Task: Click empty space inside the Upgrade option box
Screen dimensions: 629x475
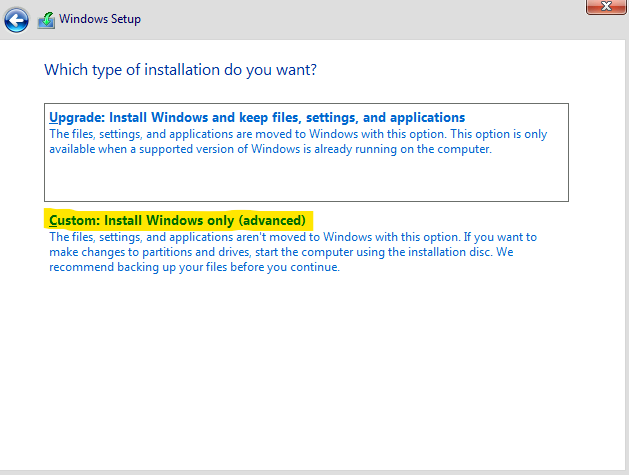Action: tap(306, 179)
